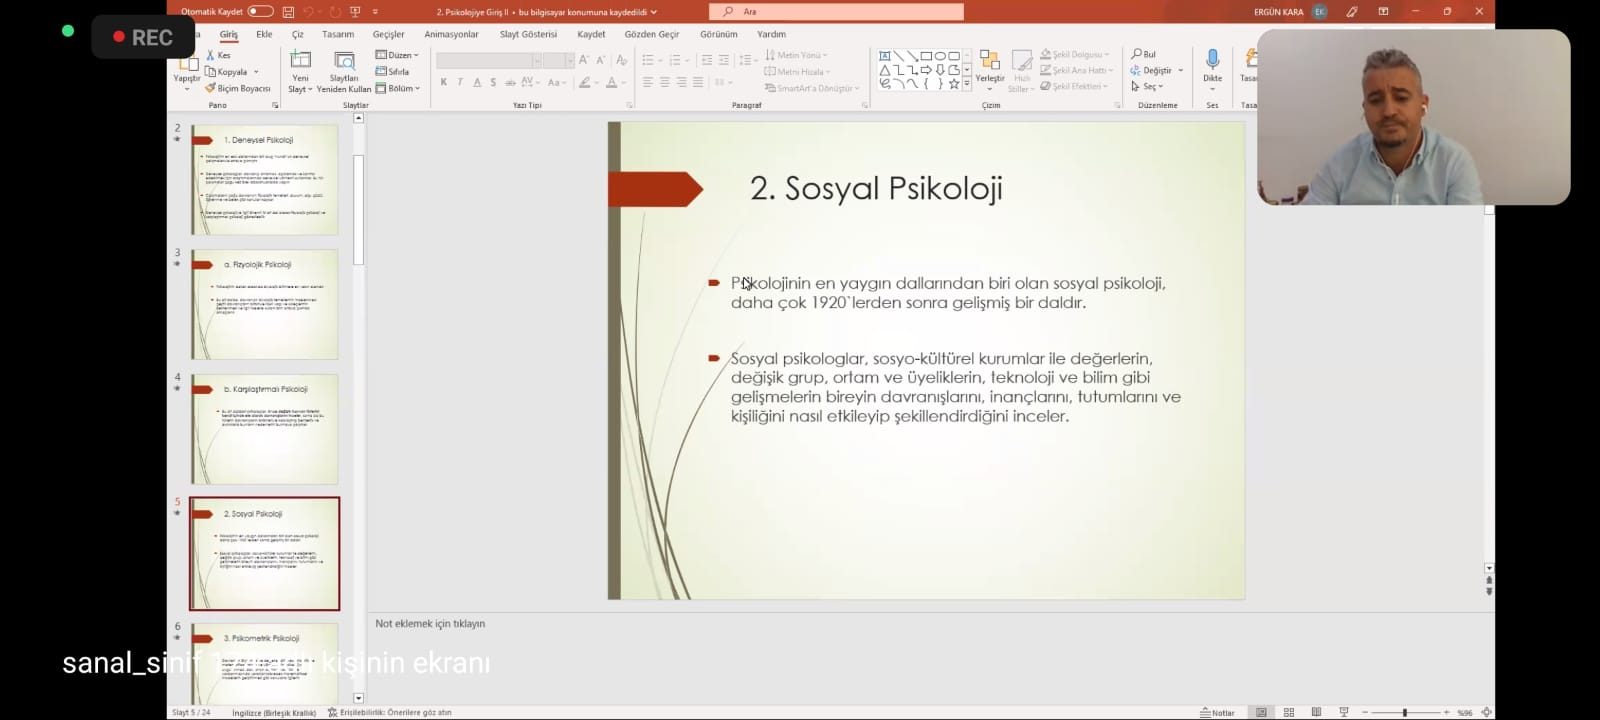
Task: Toggle bold (K) formatting
Action: coord(443,83)
